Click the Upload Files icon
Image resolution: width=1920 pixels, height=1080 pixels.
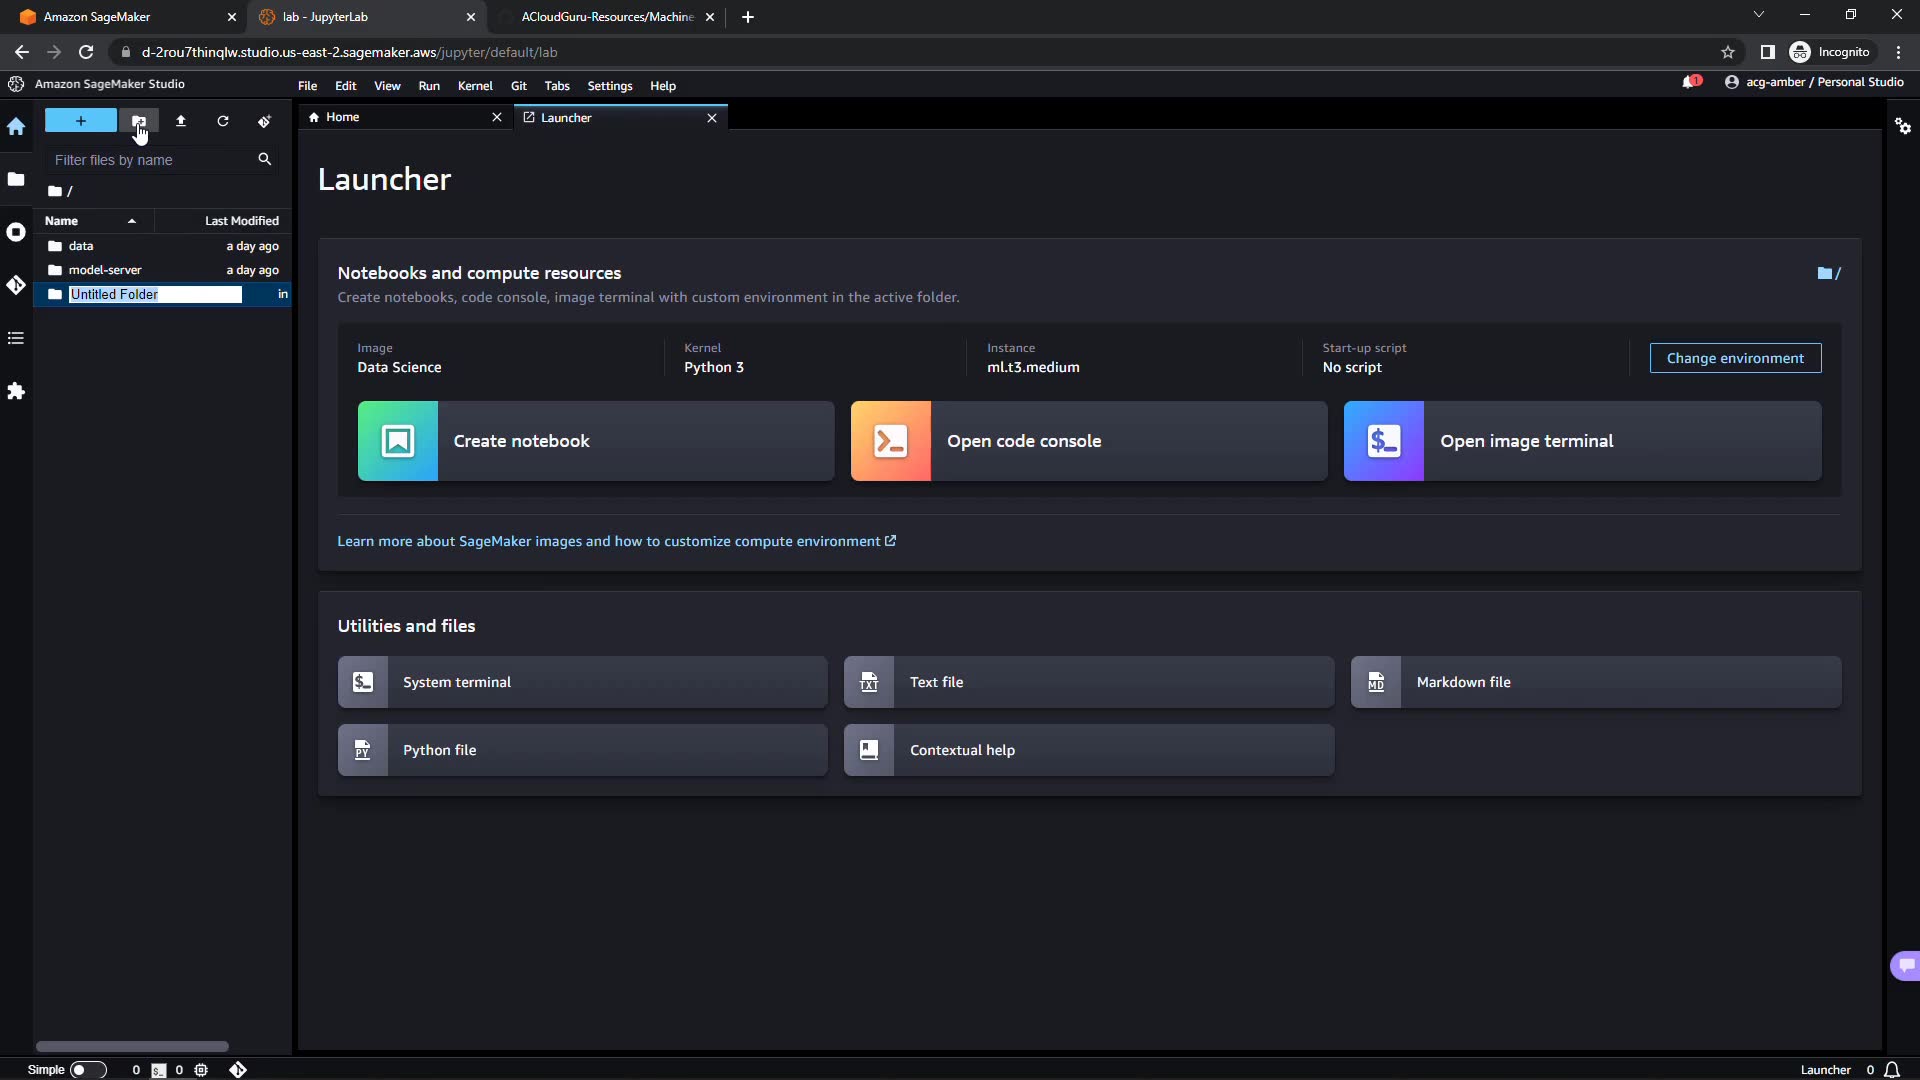(x=181, y=121)
